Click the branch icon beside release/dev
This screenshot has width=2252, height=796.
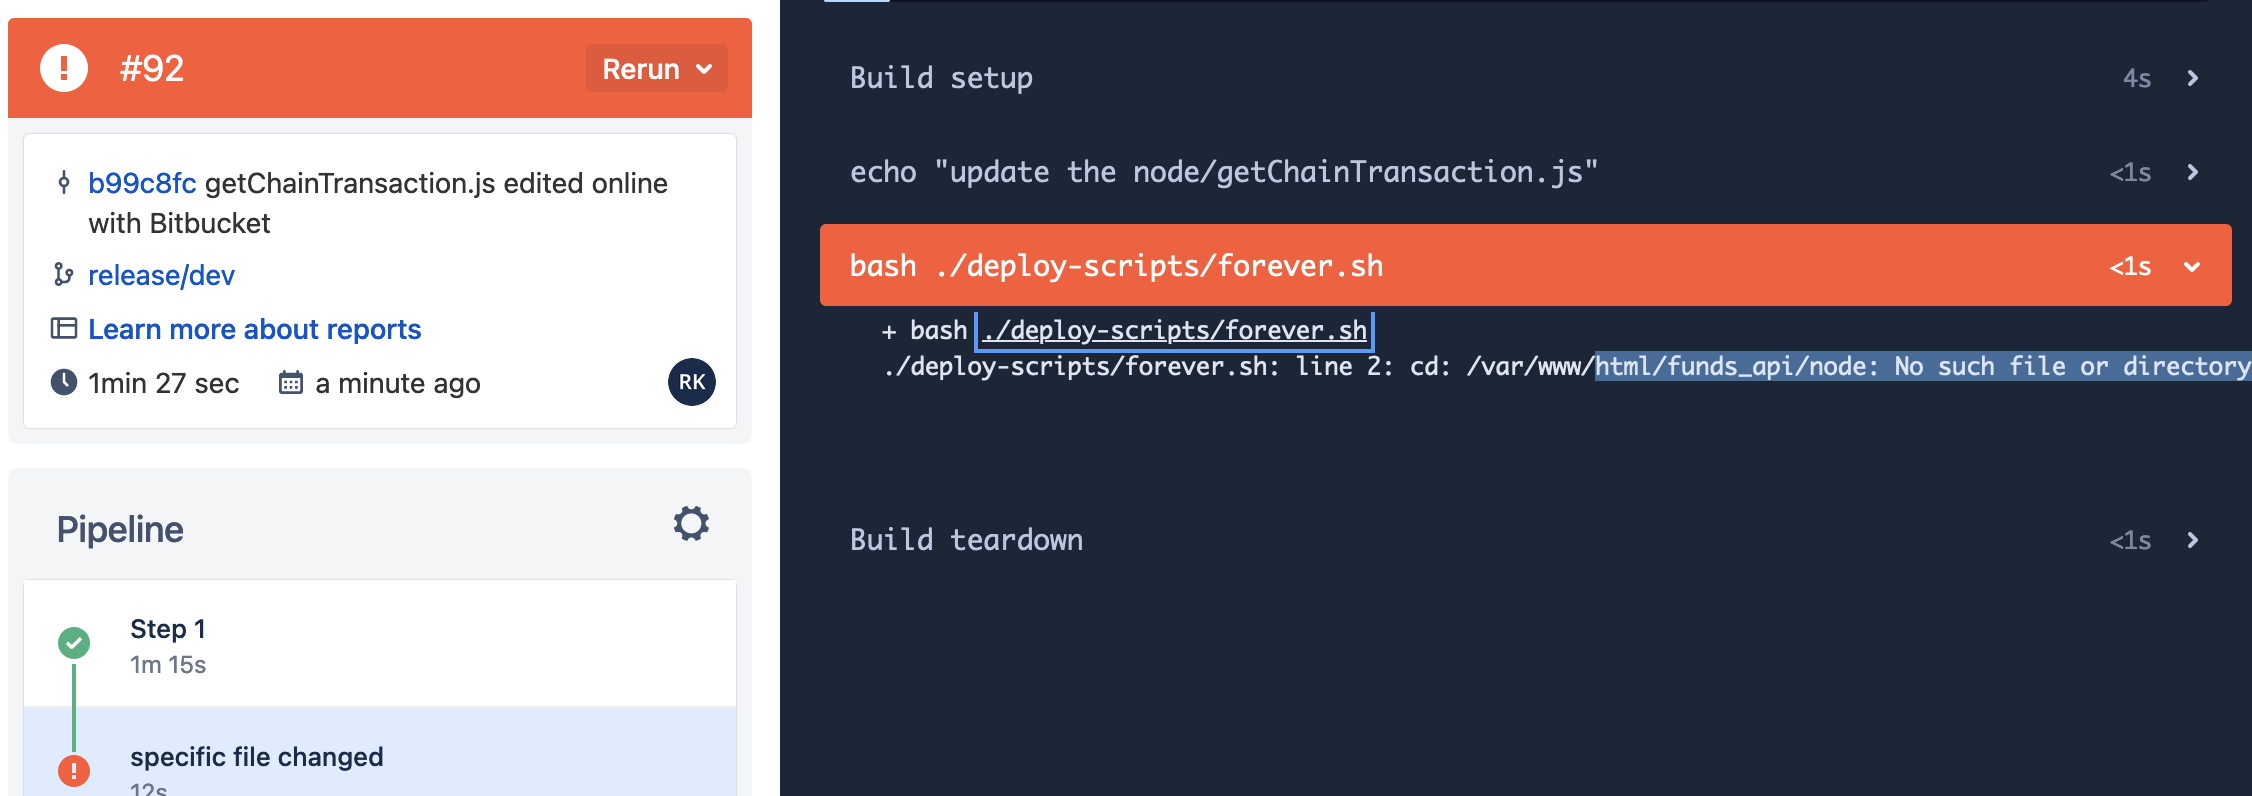(64, 274)
